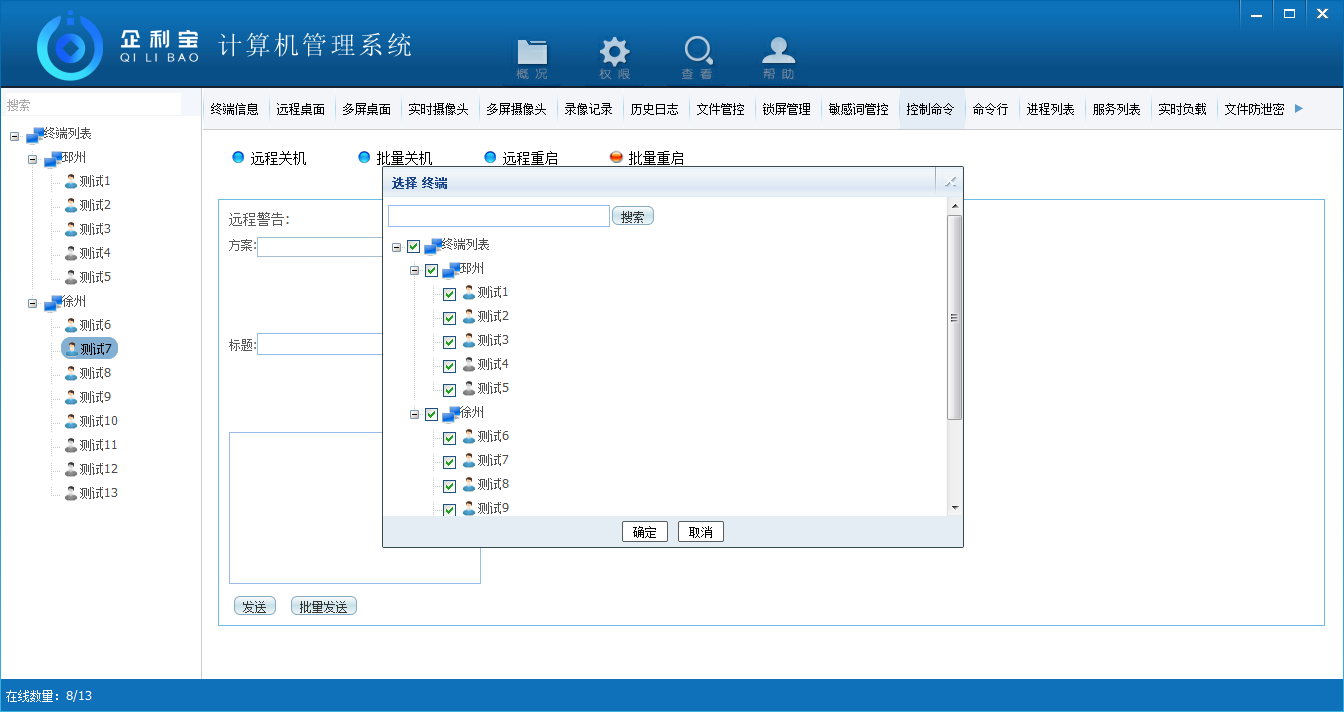Uncheck the 终端列表 root checkbox
This screenshot has height=712, width=1344.
click(x=414, y=246)
